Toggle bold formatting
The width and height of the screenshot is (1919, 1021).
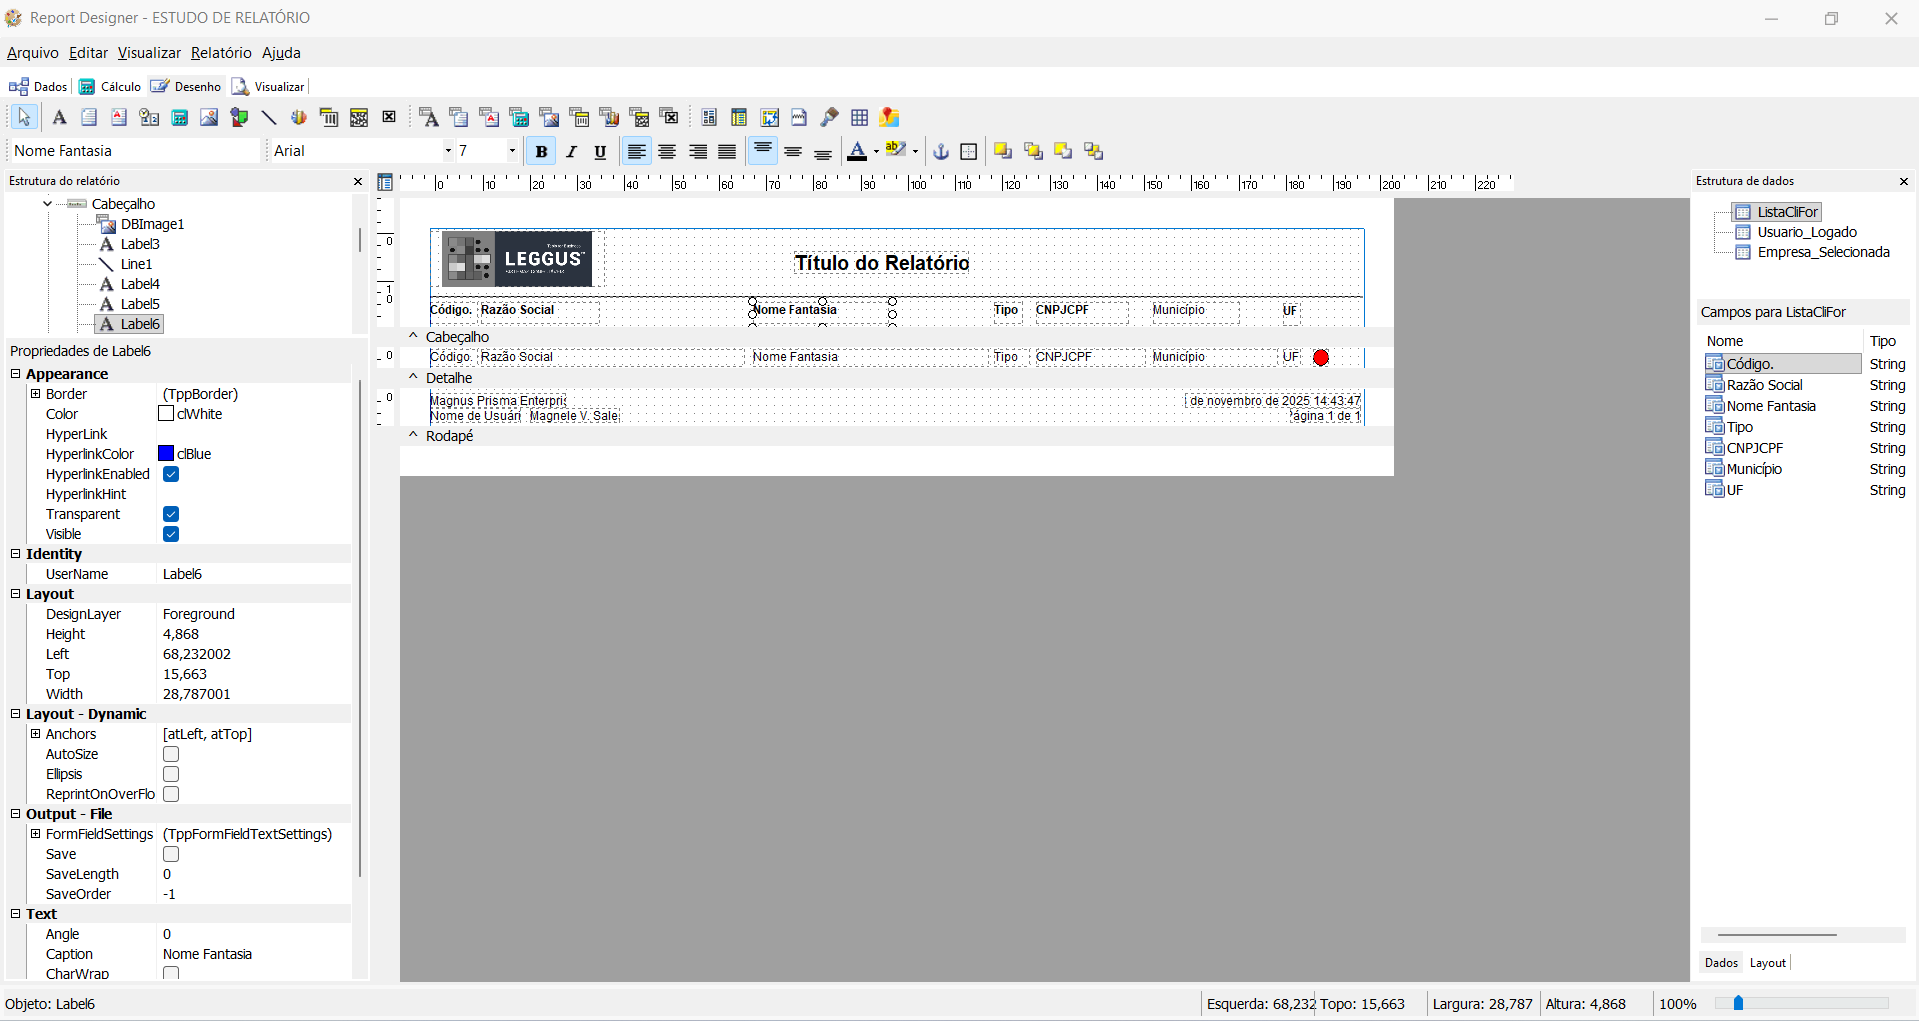541,152
